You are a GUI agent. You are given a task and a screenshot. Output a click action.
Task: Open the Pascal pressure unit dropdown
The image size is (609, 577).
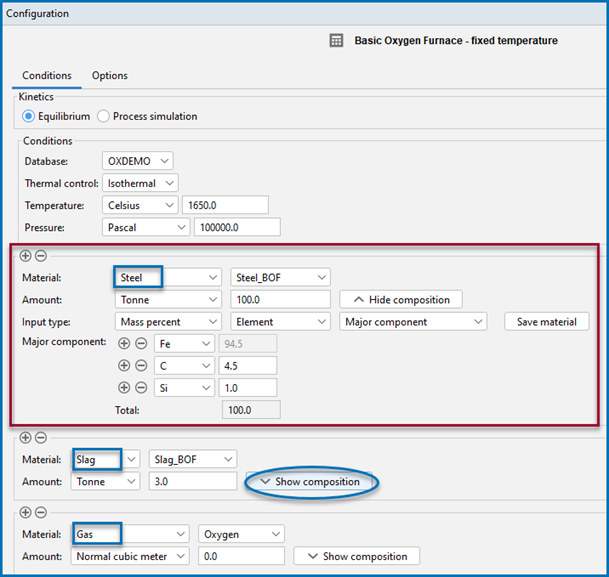(146, 227)
